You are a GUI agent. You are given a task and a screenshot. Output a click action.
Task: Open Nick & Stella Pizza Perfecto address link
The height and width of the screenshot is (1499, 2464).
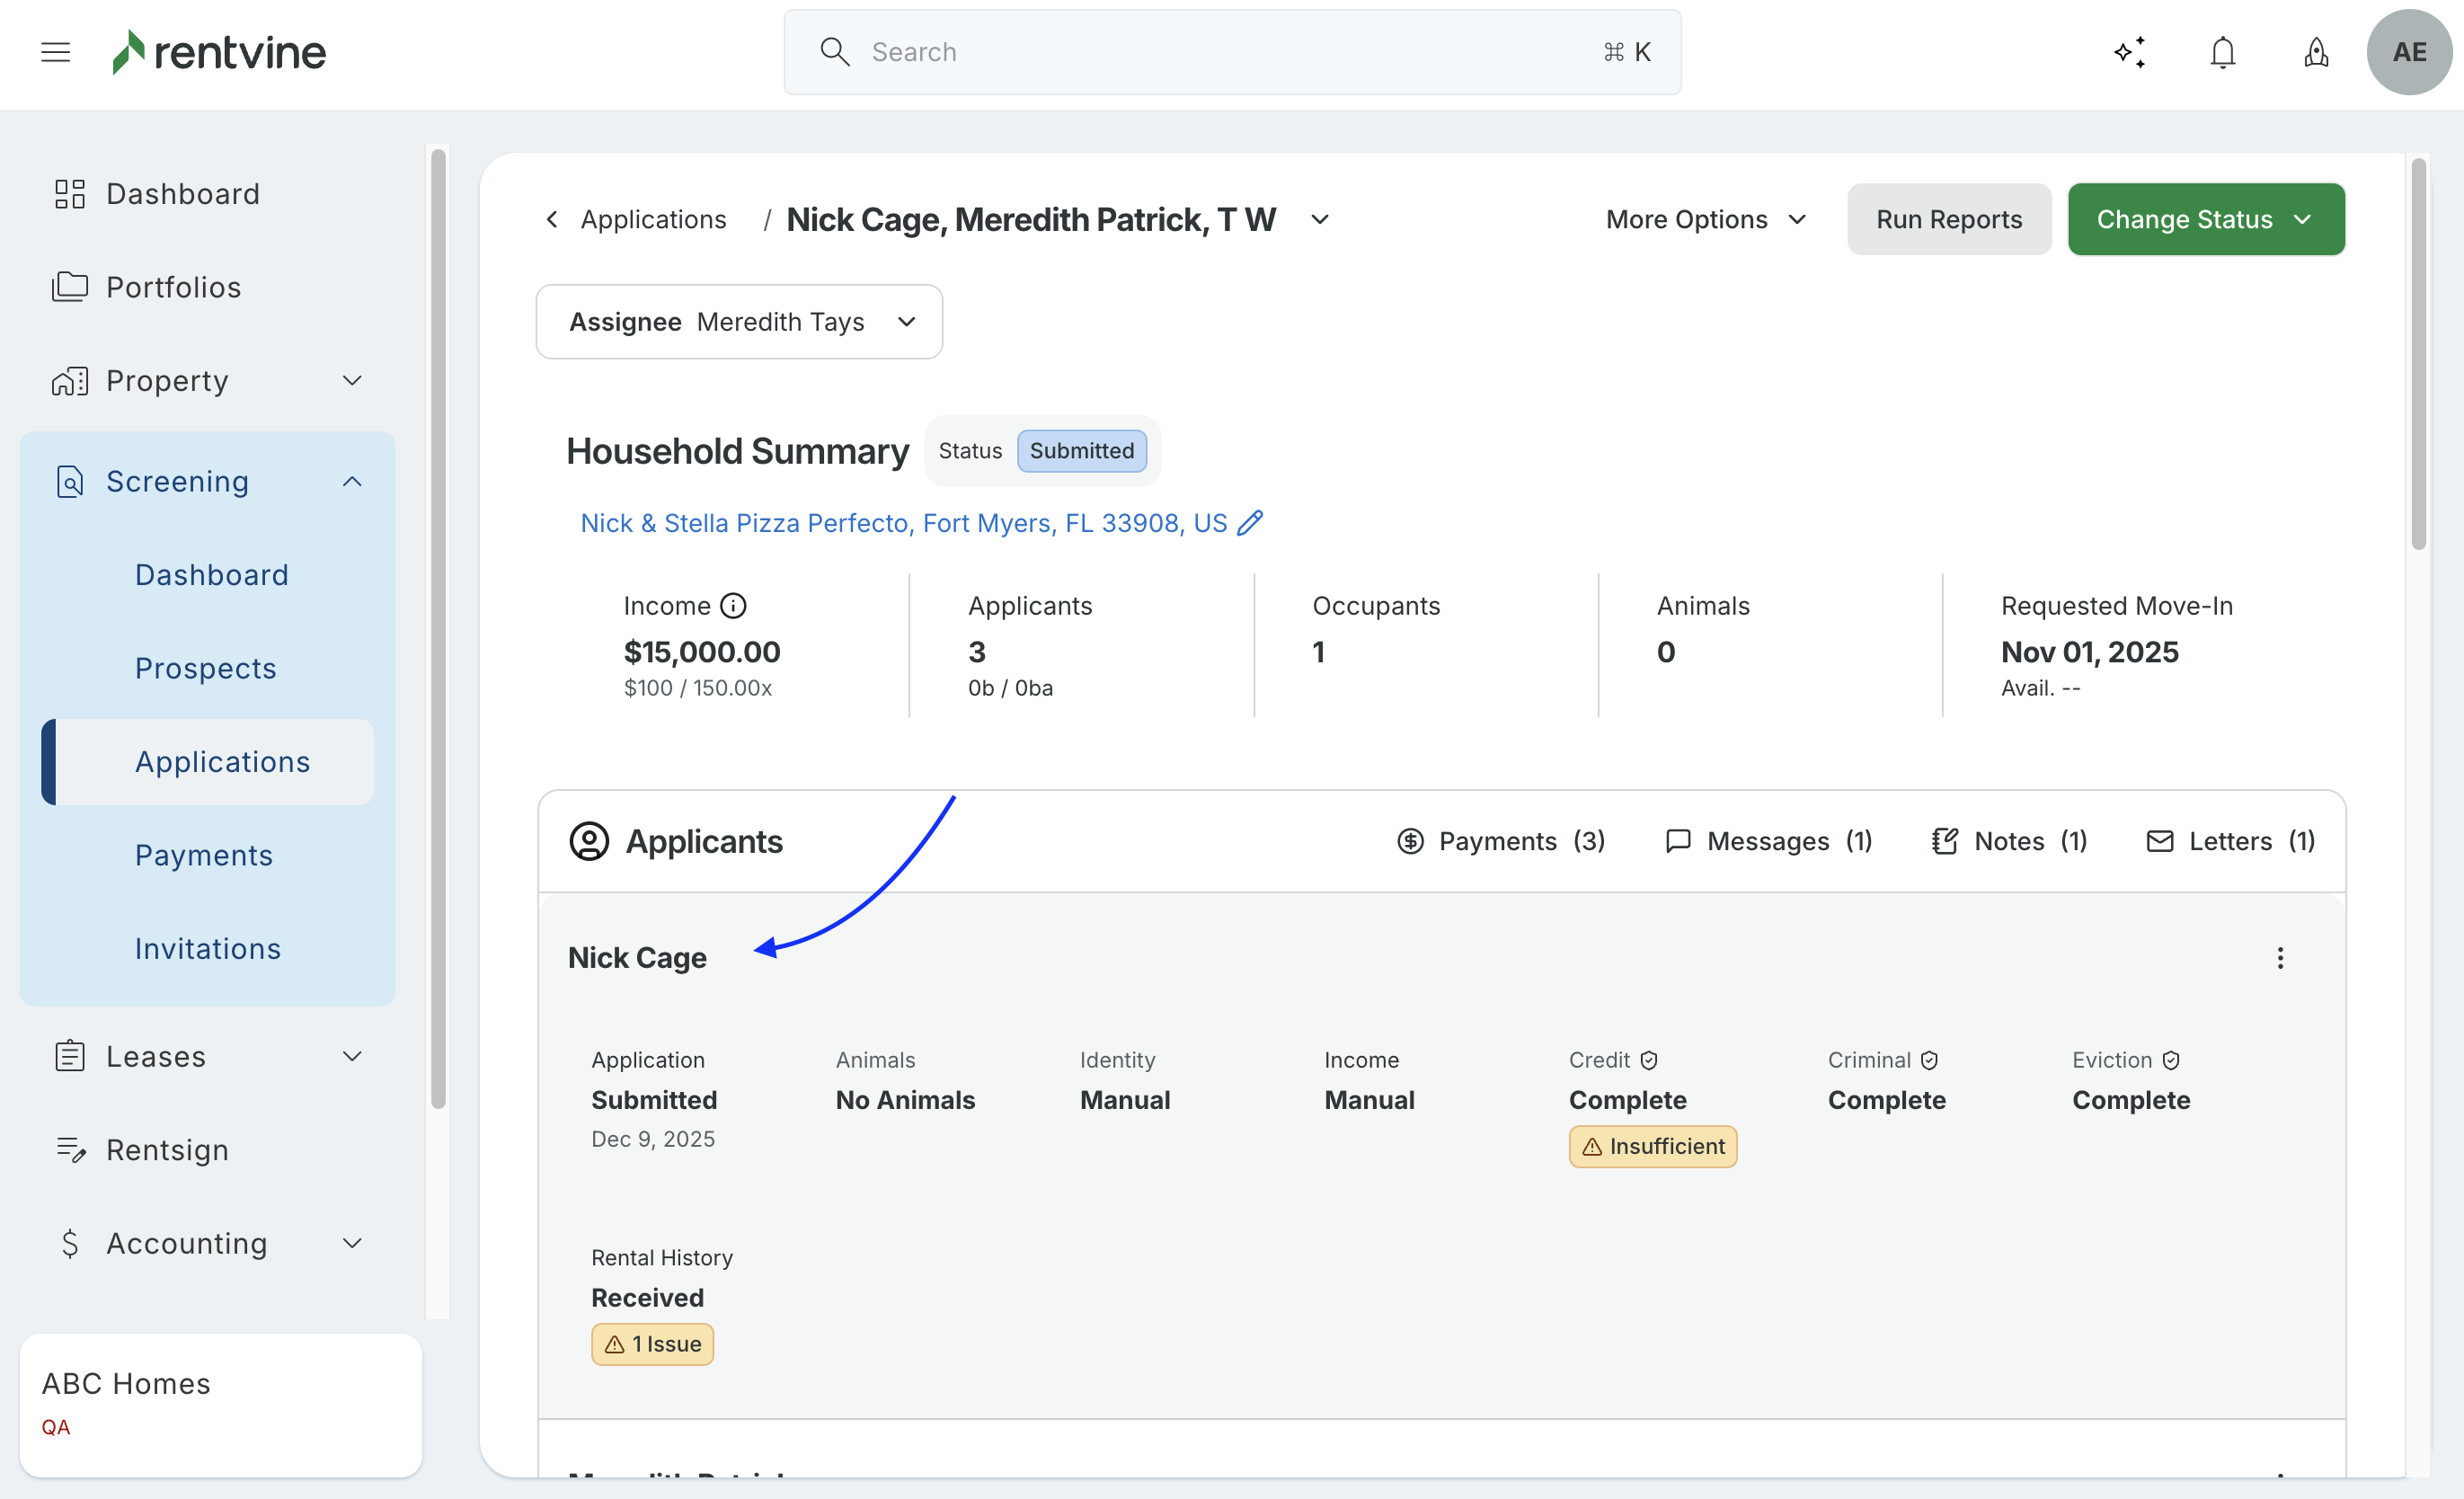pyautogui.click(x=903, y=523)
